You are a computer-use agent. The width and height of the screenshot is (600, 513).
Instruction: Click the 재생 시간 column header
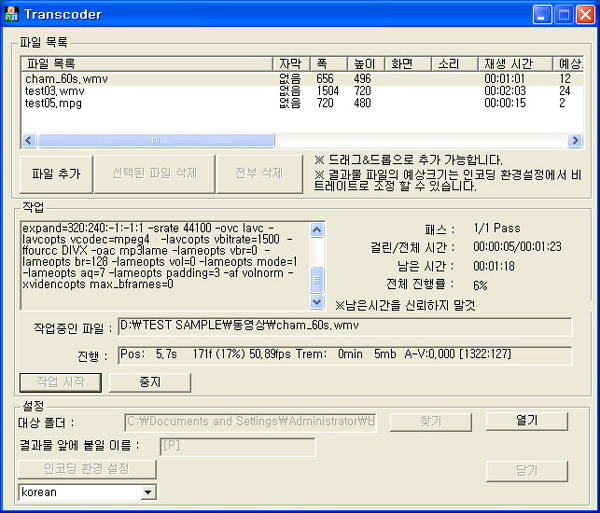coord(515,64)
